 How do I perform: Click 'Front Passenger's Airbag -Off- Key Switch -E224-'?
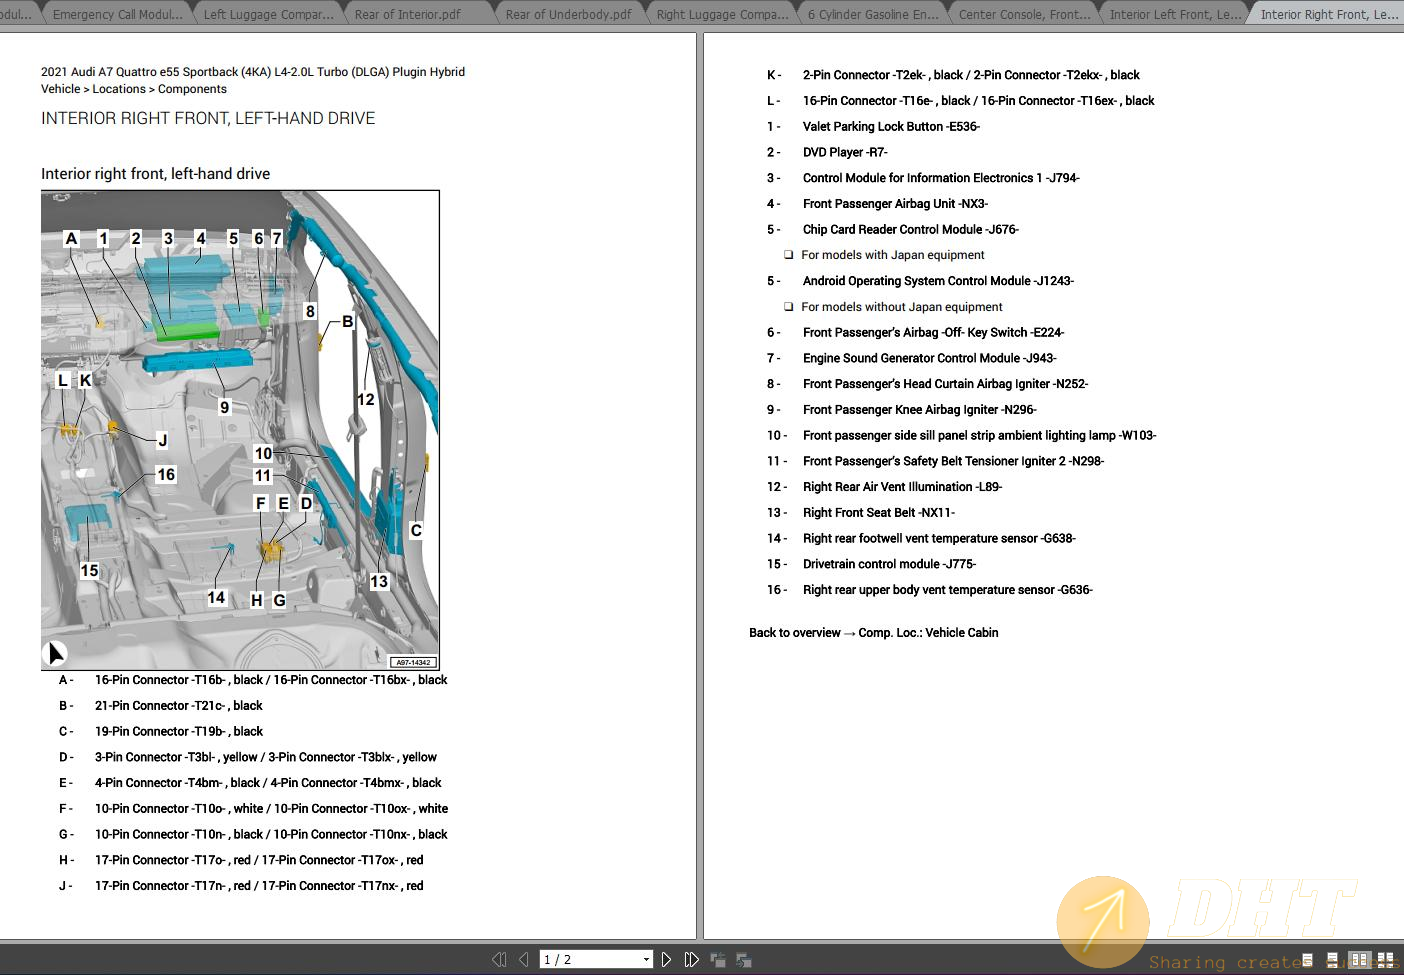tap(933, 333)
